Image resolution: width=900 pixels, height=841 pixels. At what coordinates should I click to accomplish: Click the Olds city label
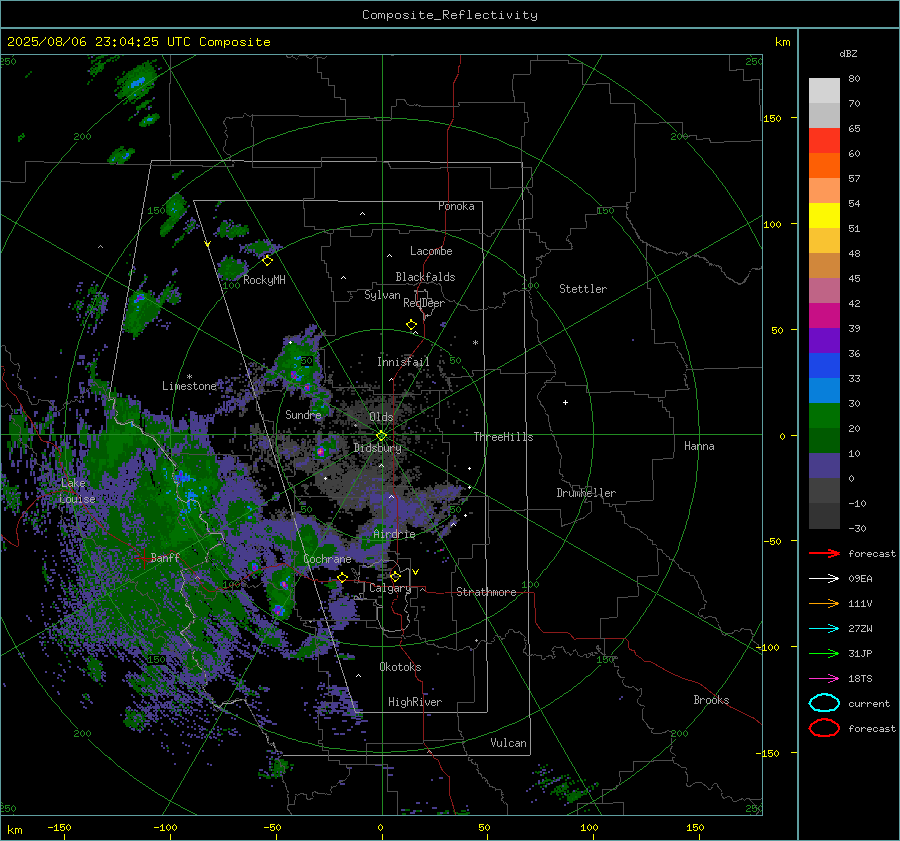click(381, 417)
